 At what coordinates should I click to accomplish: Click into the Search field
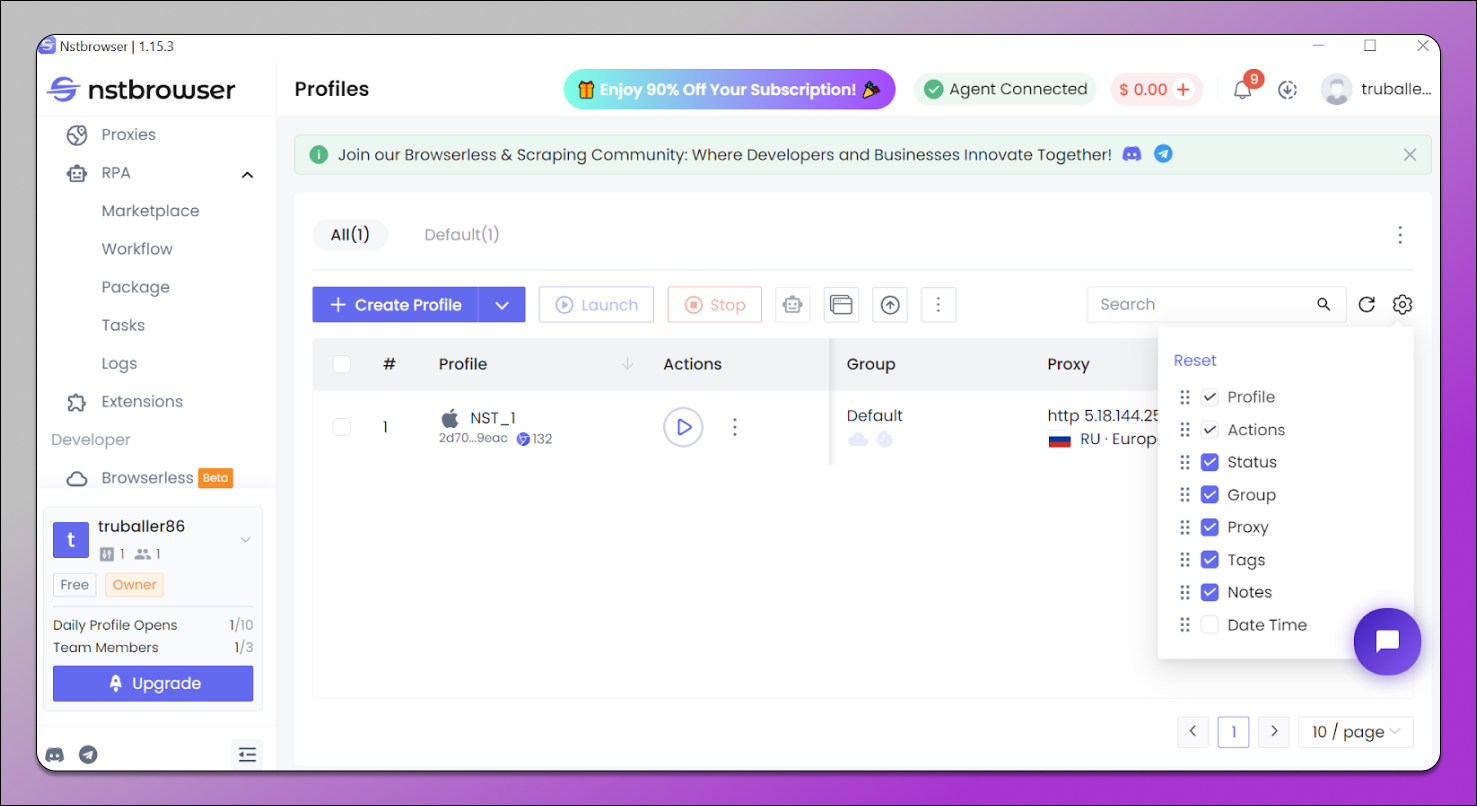pyautogui.click(x=1205, y=305)
